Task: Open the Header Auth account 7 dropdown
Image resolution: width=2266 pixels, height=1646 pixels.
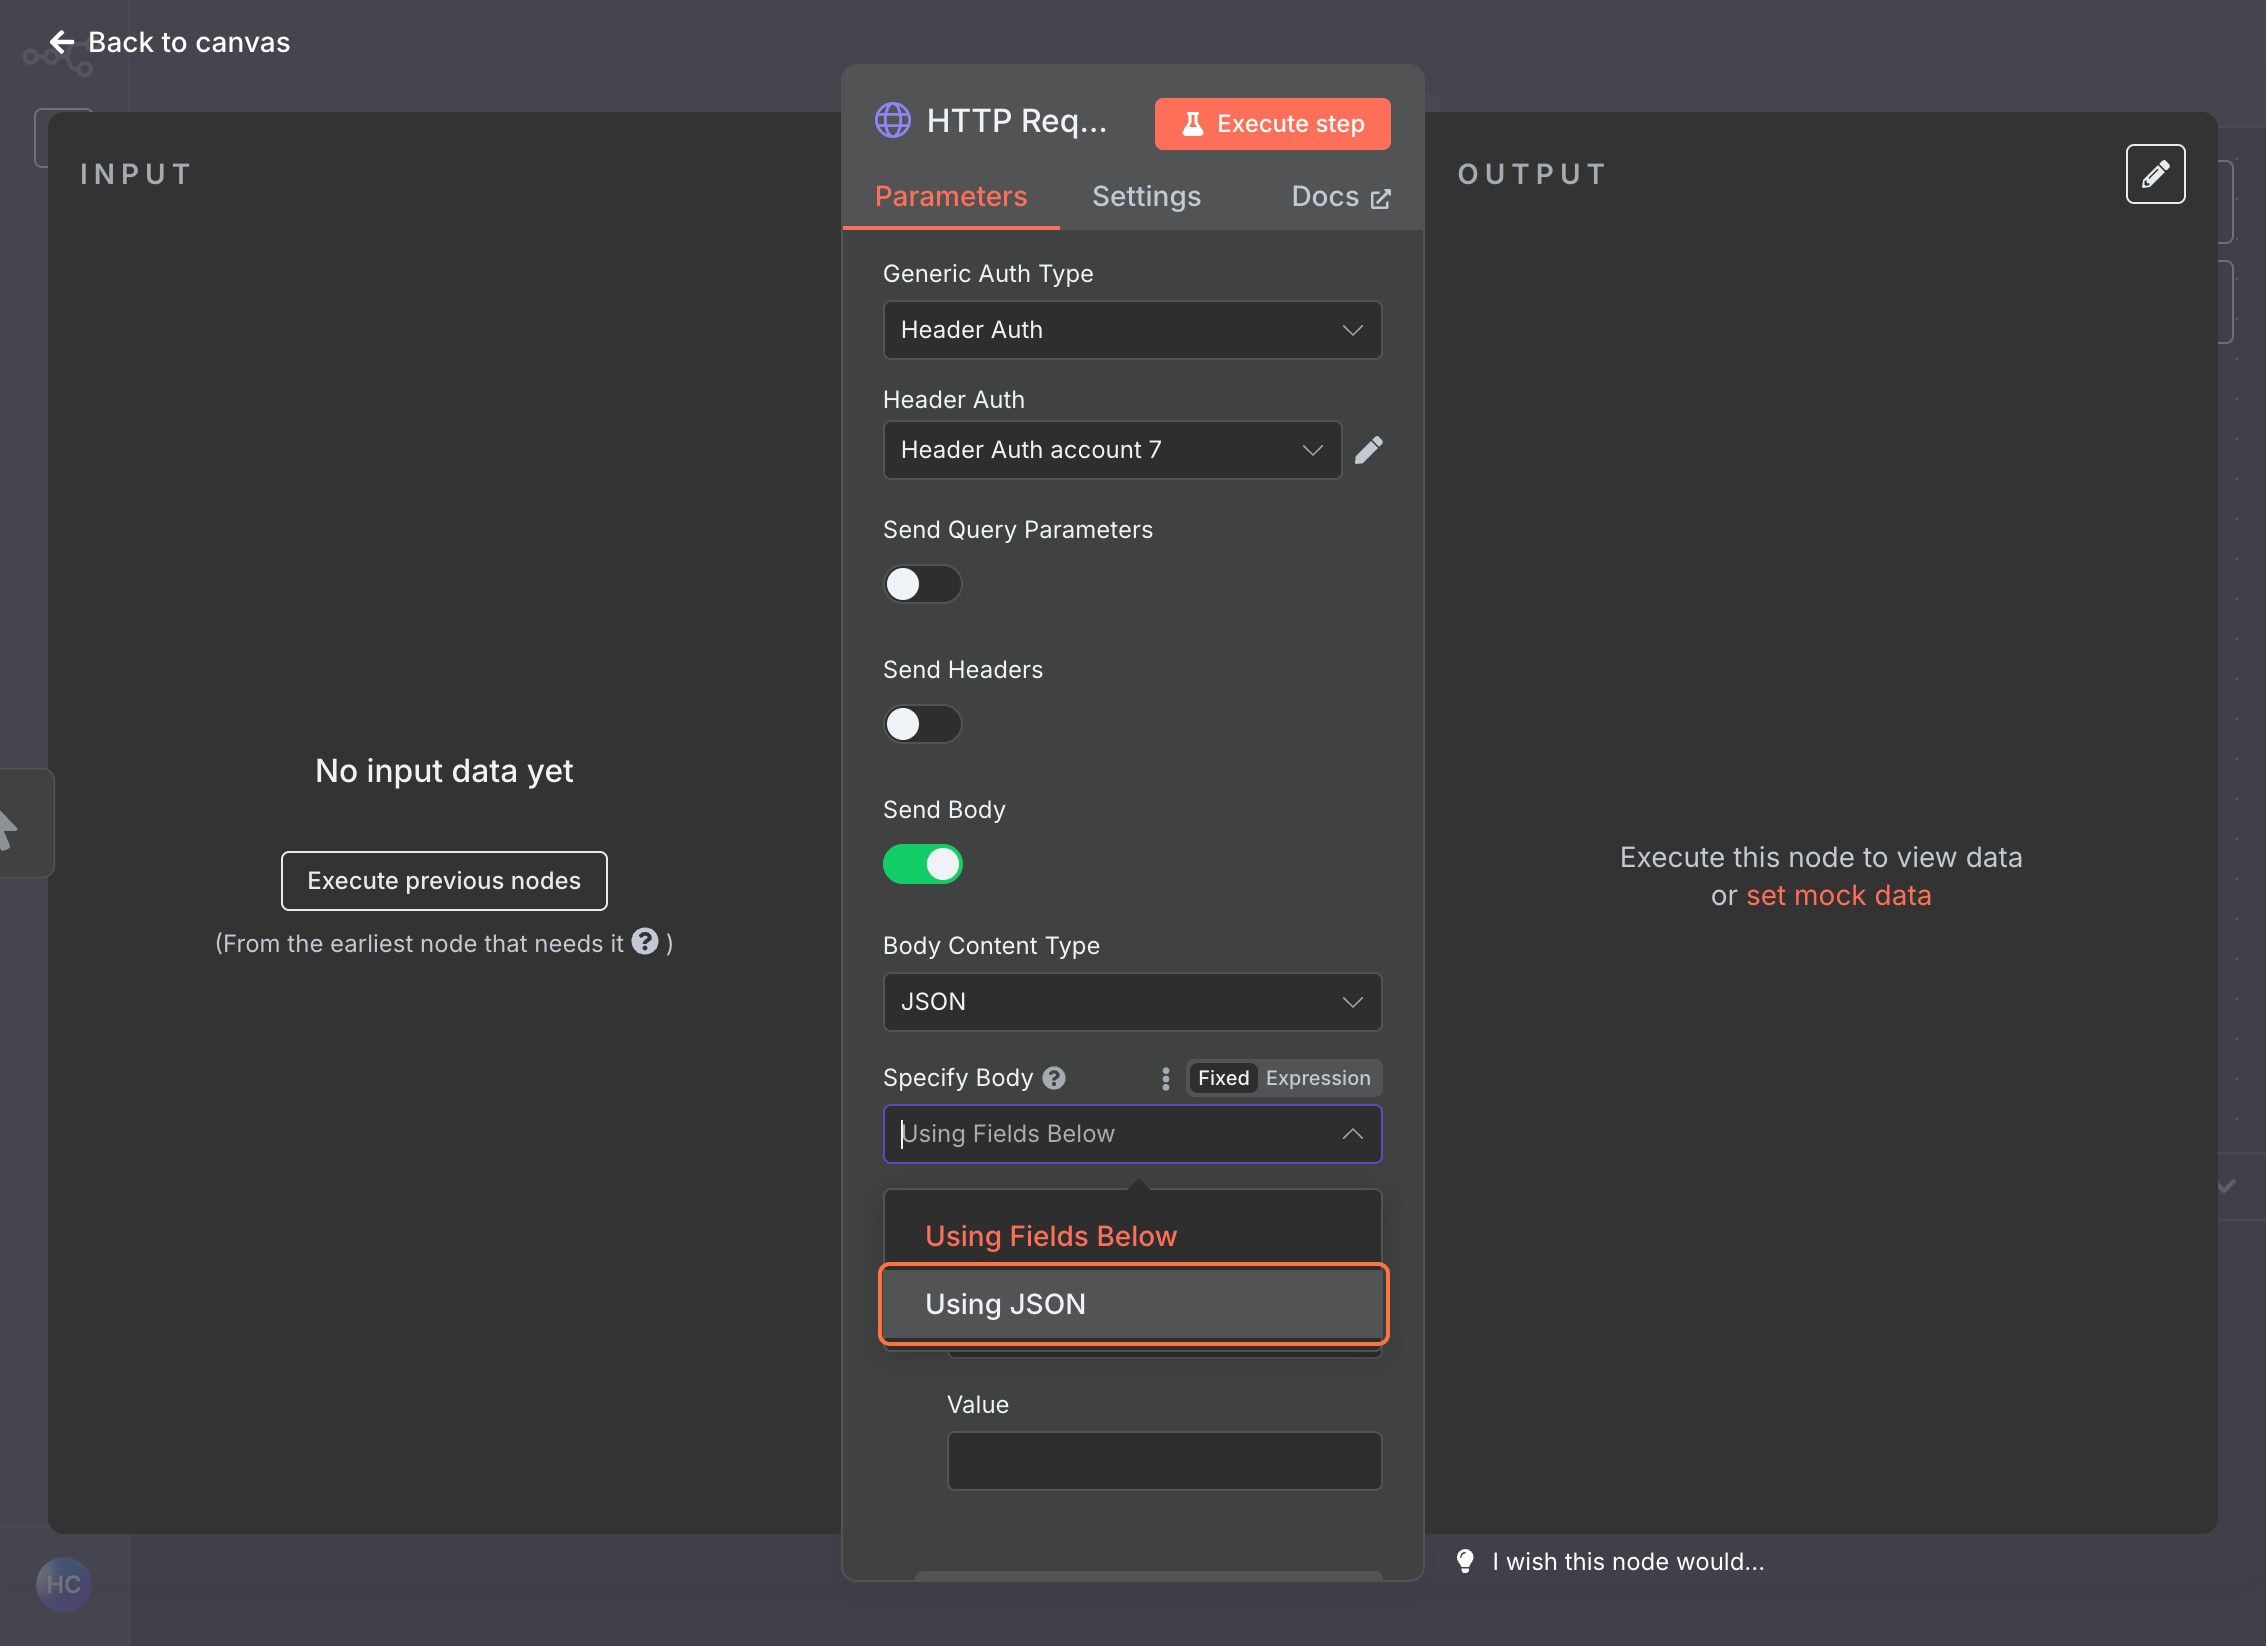Action: pos(1111,450)
